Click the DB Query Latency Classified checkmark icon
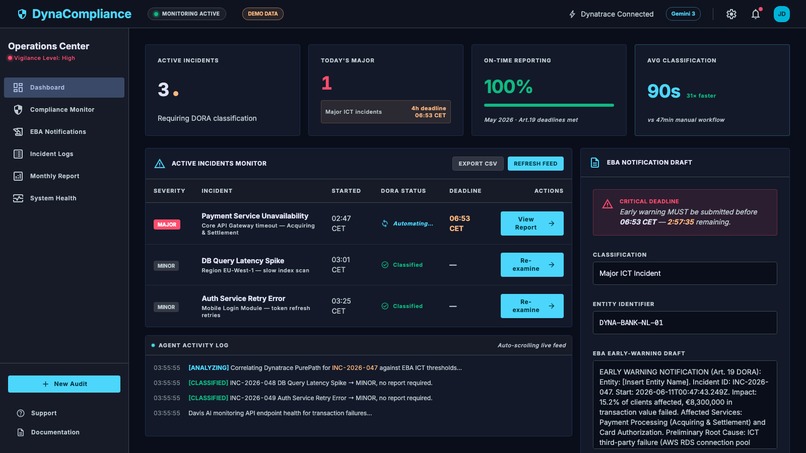Image resolution: width=806 pixels, height=453 pixels. point(384,265)
